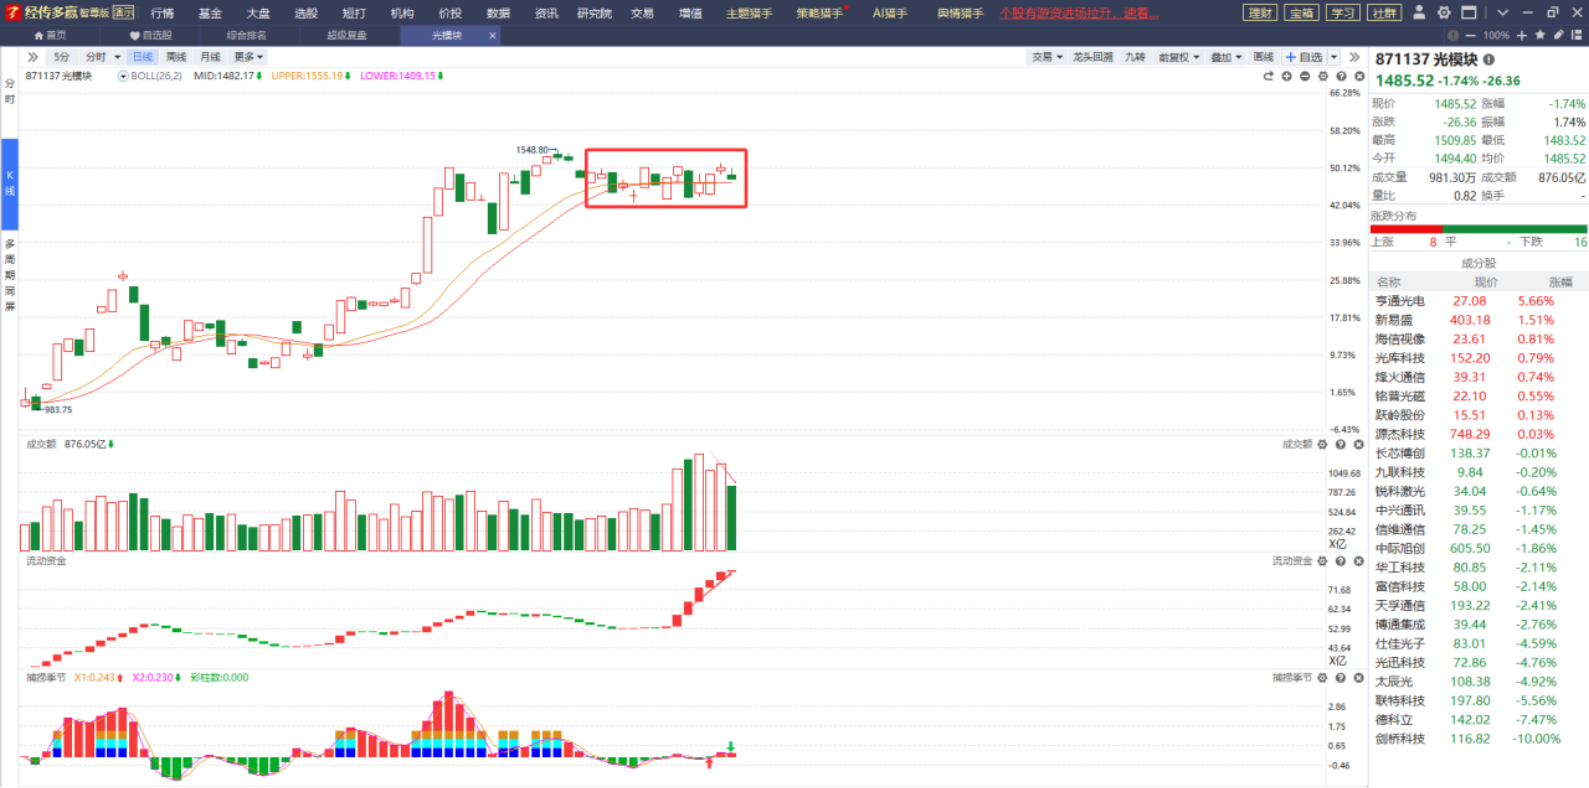Switch chart period to 周线

[176, 57]
